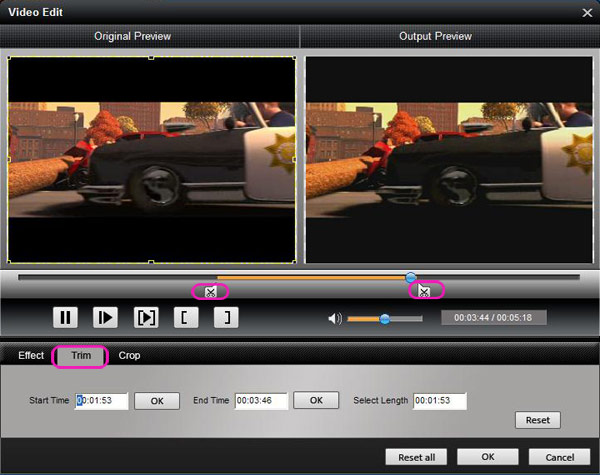Close the Video Edit window
Viewport: 600px width, 475px height.
tap(587, 13)
